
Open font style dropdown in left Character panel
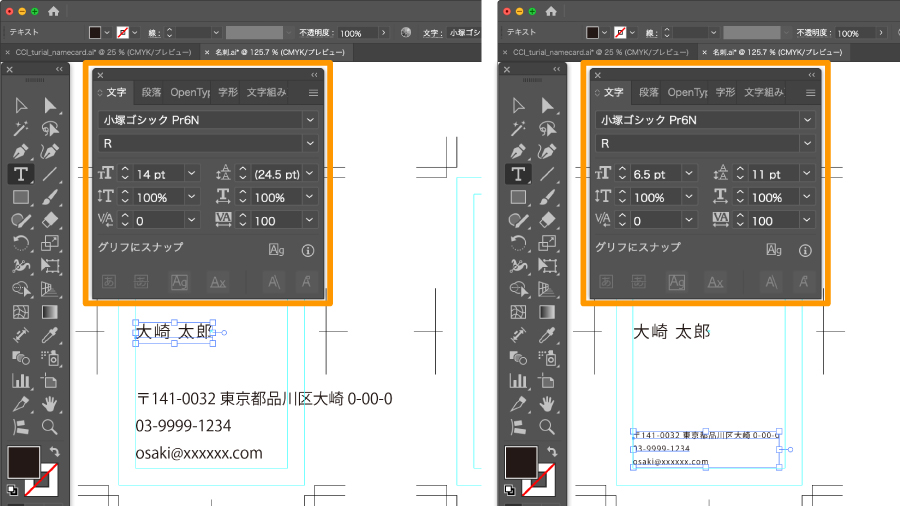tap(310, 143)
